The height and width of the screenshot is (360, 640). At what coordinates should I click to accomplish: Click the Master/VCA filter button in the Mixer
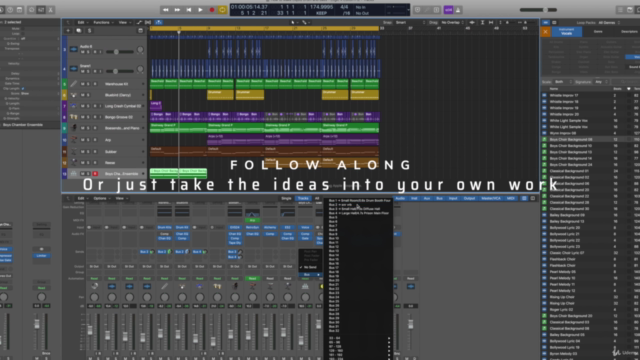[x=491, y=198]
